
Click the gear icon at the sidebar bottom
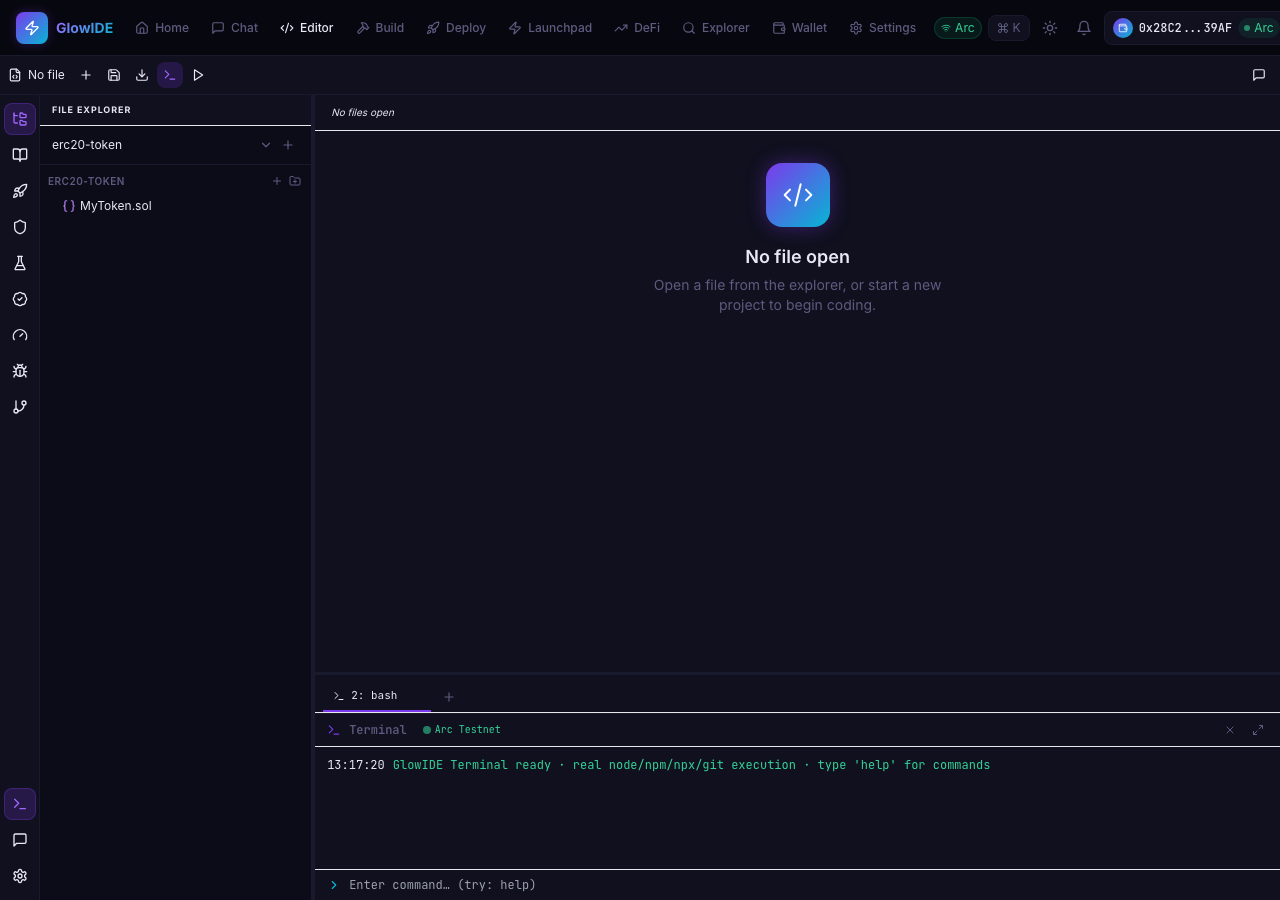pos(20,876)
